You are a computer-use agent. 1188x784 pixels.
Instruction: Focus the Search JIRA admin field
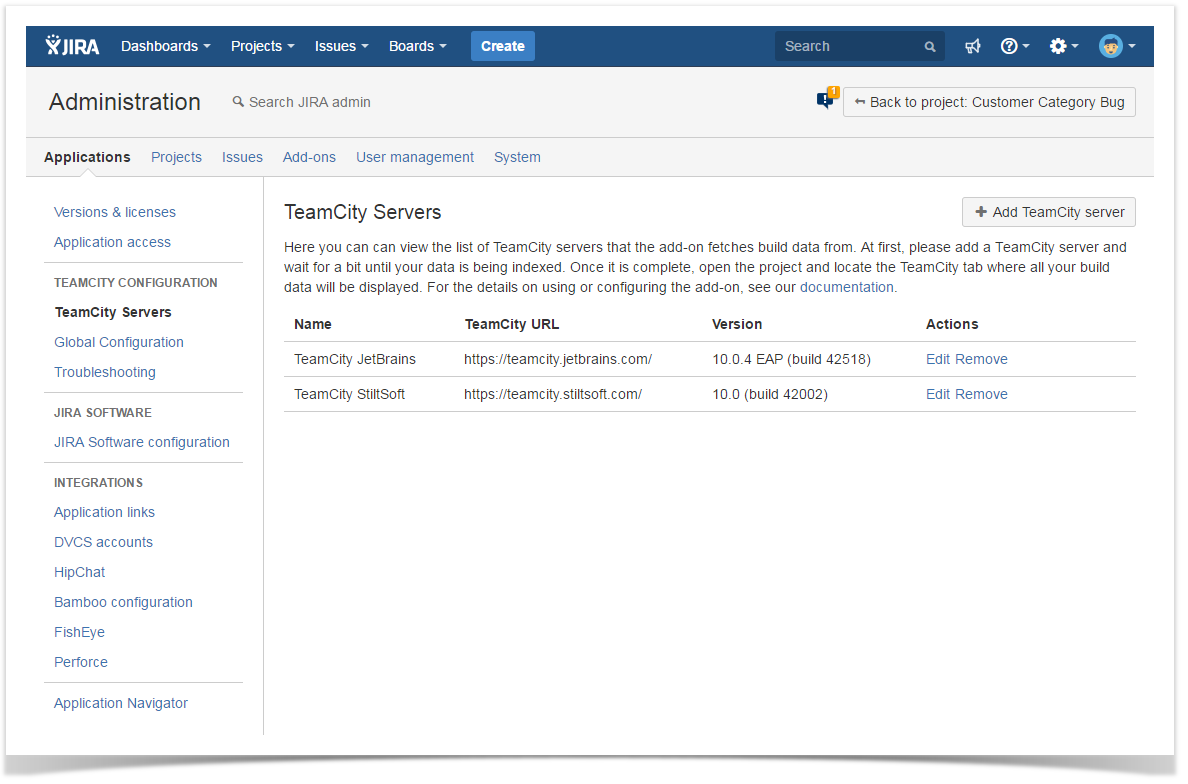[309, 102]
